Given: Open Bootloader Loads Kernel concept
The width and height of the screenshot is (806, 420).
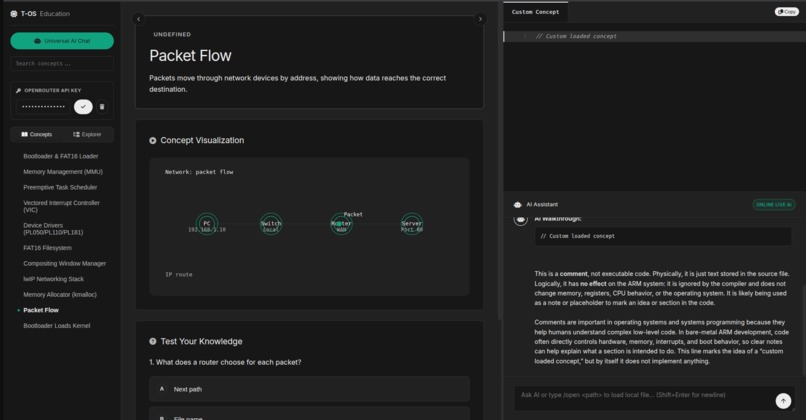Looking at the screenshot, I should coord(57,326).
